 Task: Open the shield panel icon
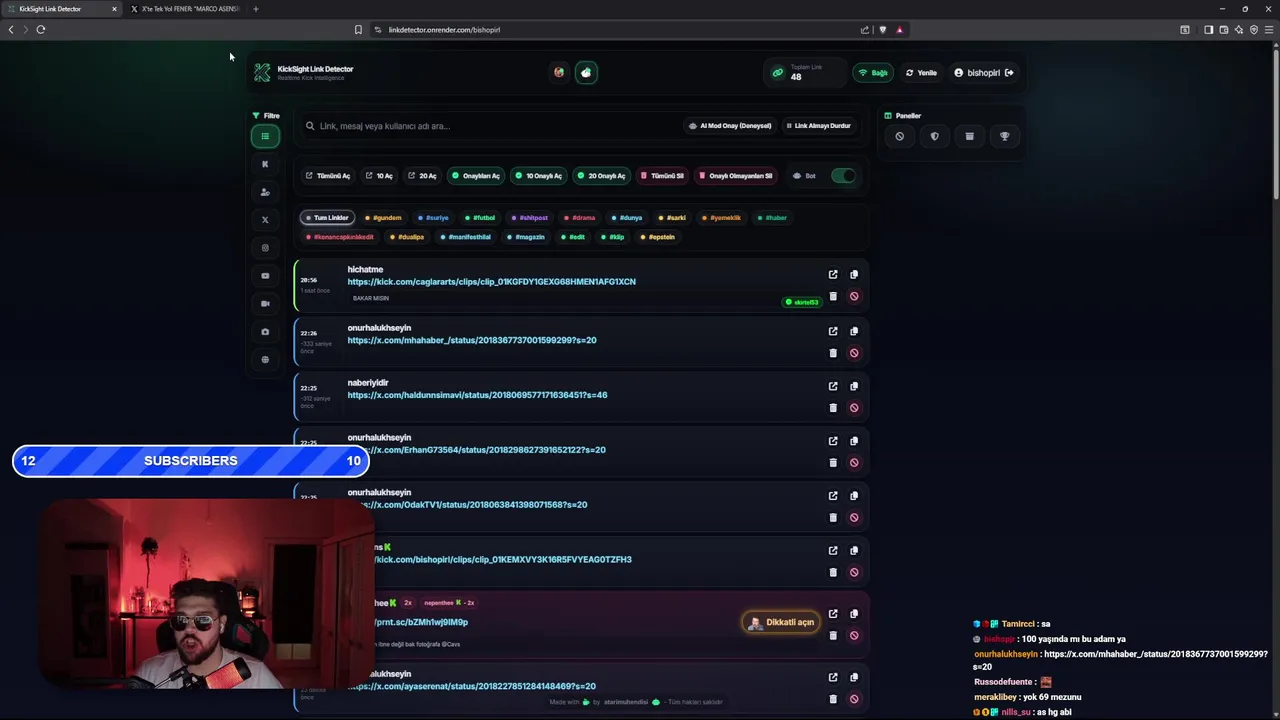pyautogui.click(x=934, y=136)
